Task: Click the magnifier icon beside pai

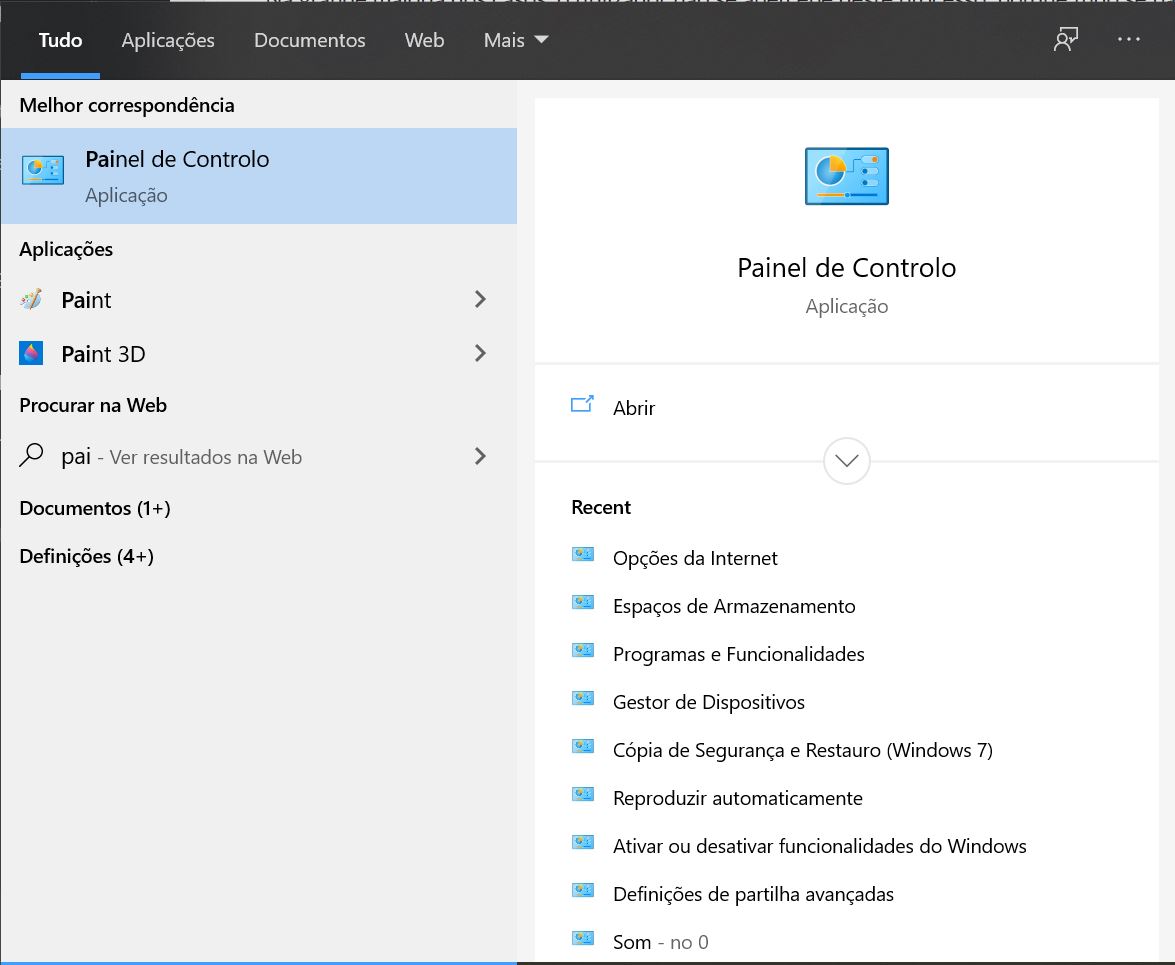Action: click(x=32, y=457)
